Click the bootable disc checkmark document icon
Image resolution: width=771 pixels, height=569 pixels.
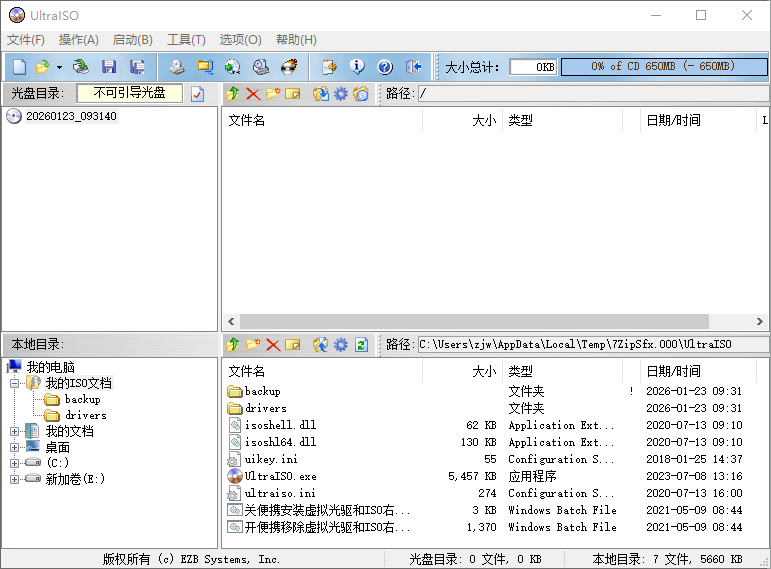tap(198, 93)
